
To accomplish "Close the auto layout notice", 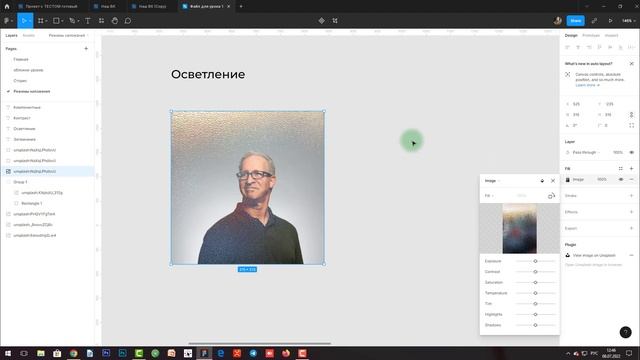I will tap(631, 64).
